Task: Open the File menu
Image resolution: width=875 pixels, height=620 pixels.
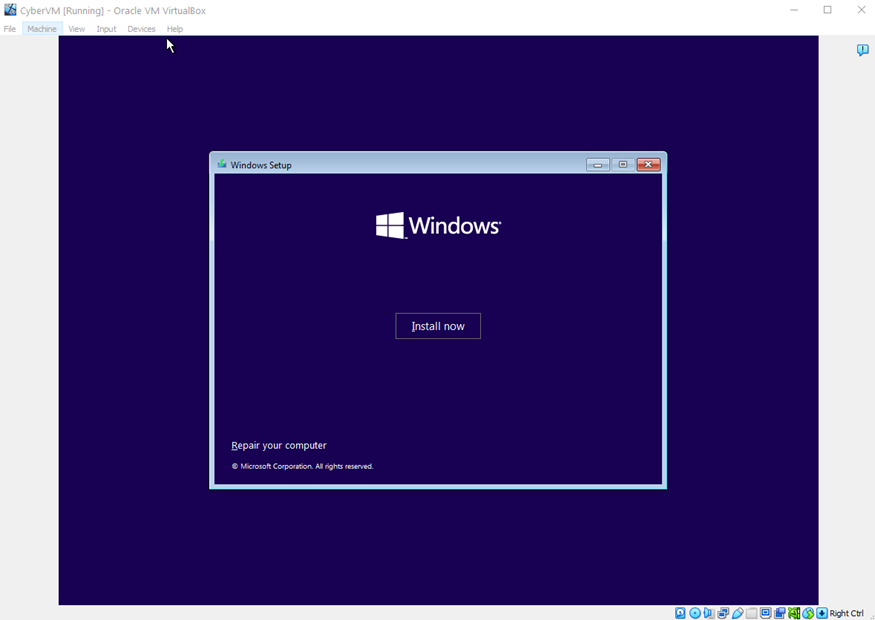Action: (10, 29)
